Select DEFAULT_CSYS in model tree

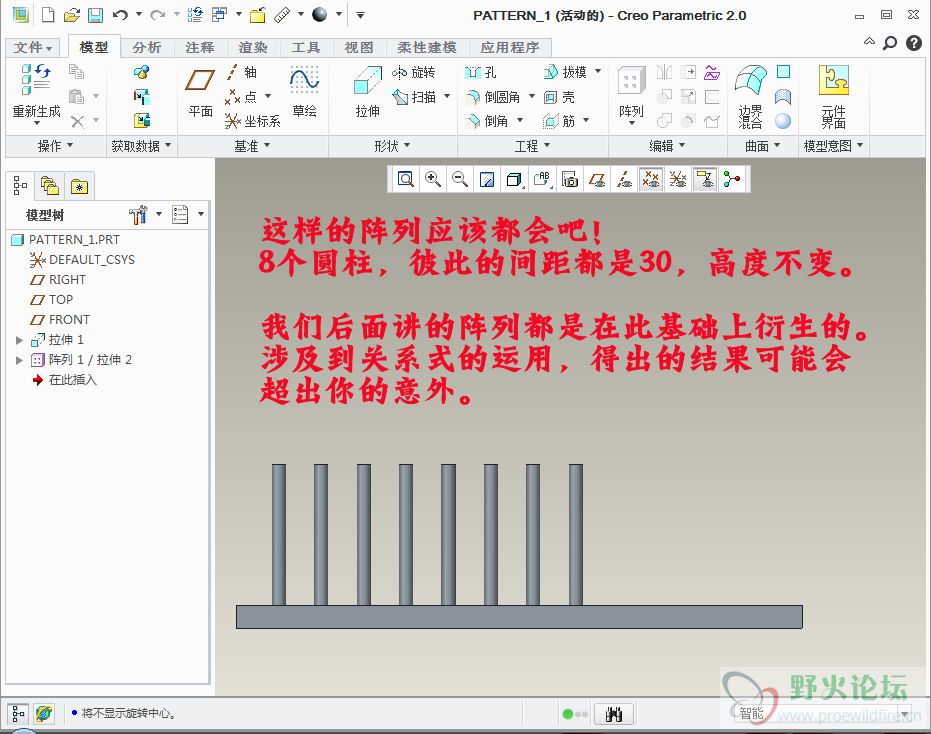(x=83, y=260)
